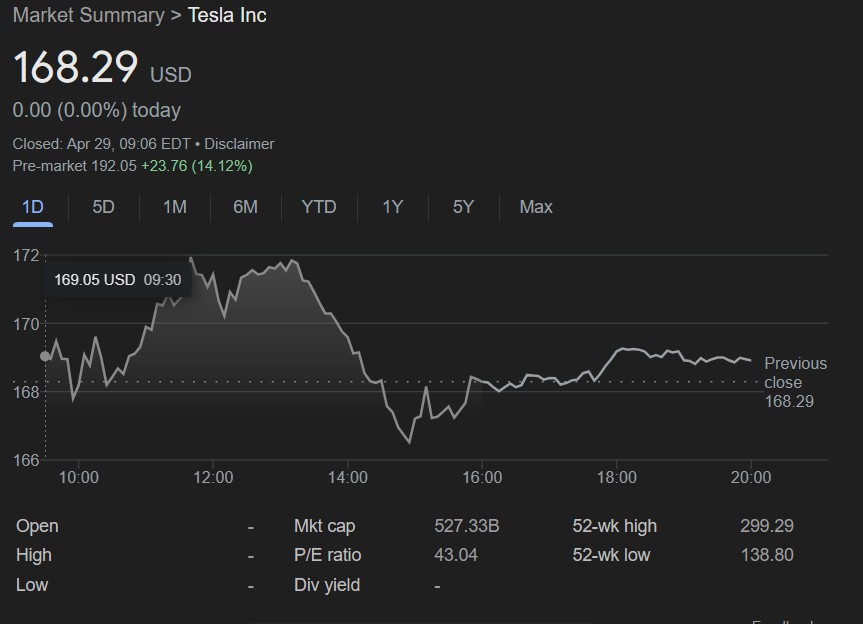
Task: Click the 168.29 current price
Action: [75, 67]
